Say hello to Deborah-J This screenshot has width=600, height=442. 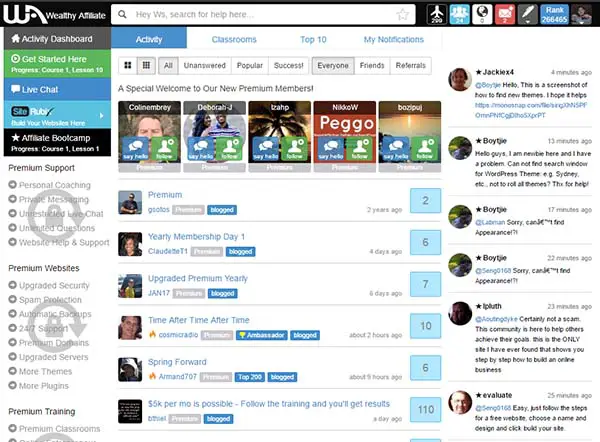point(201,149)
